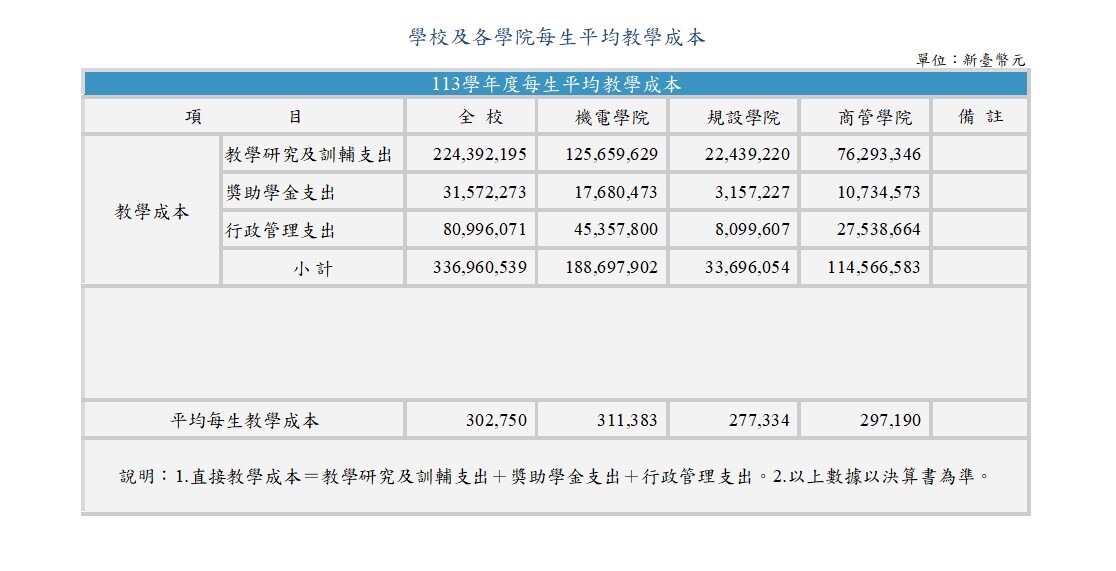This screenshot has height=571, width=1116.
Task: Select the 機電學院 average cost 311,383
Action: click(624, 421)
